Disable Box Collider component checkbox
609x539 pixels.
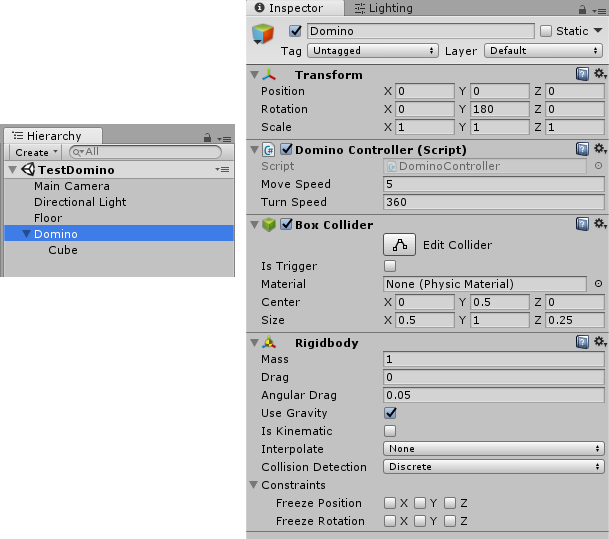click(286, 224)
